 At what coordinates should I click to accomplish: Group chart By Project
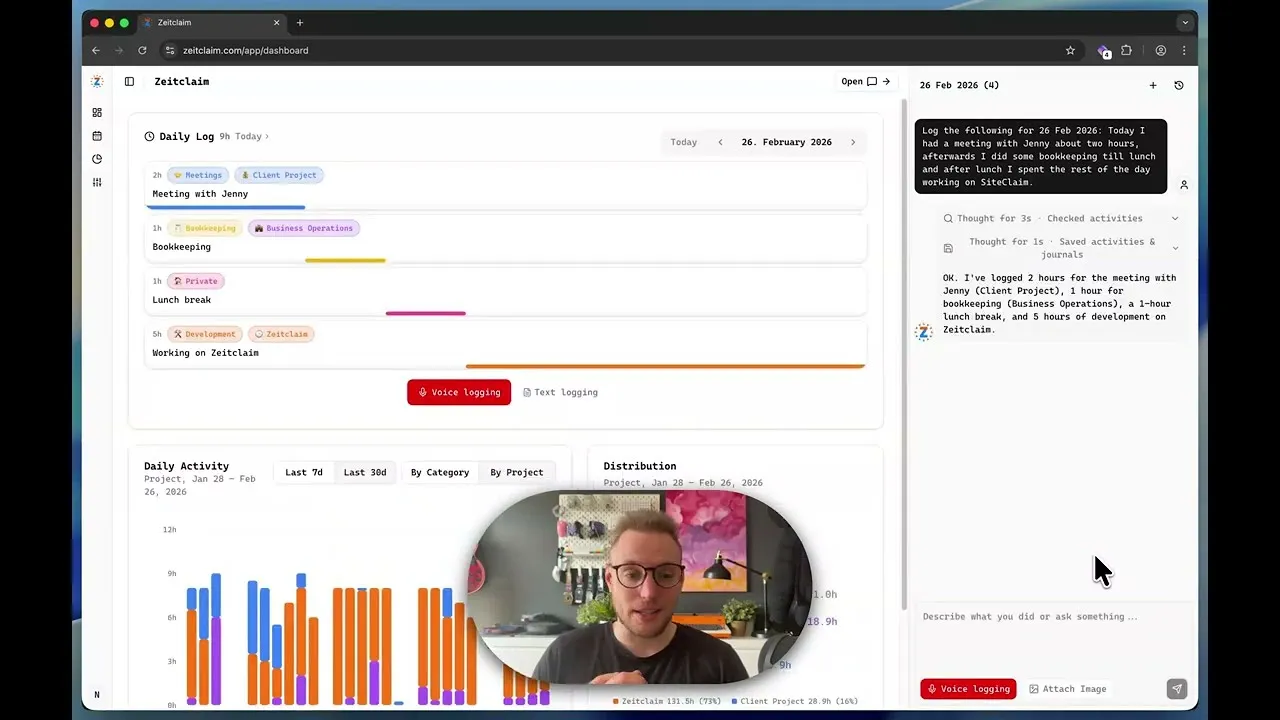[517, 473]
